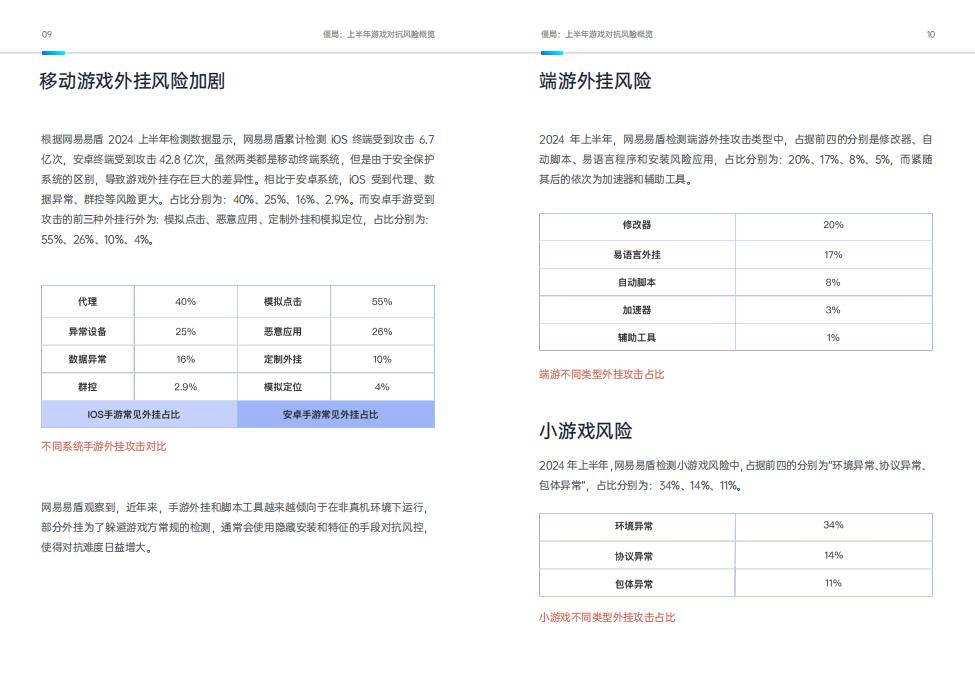Click the 17% cell beside 易语言外挂
The width and height of the screenshot is (975, 687).
coord(833,255)
